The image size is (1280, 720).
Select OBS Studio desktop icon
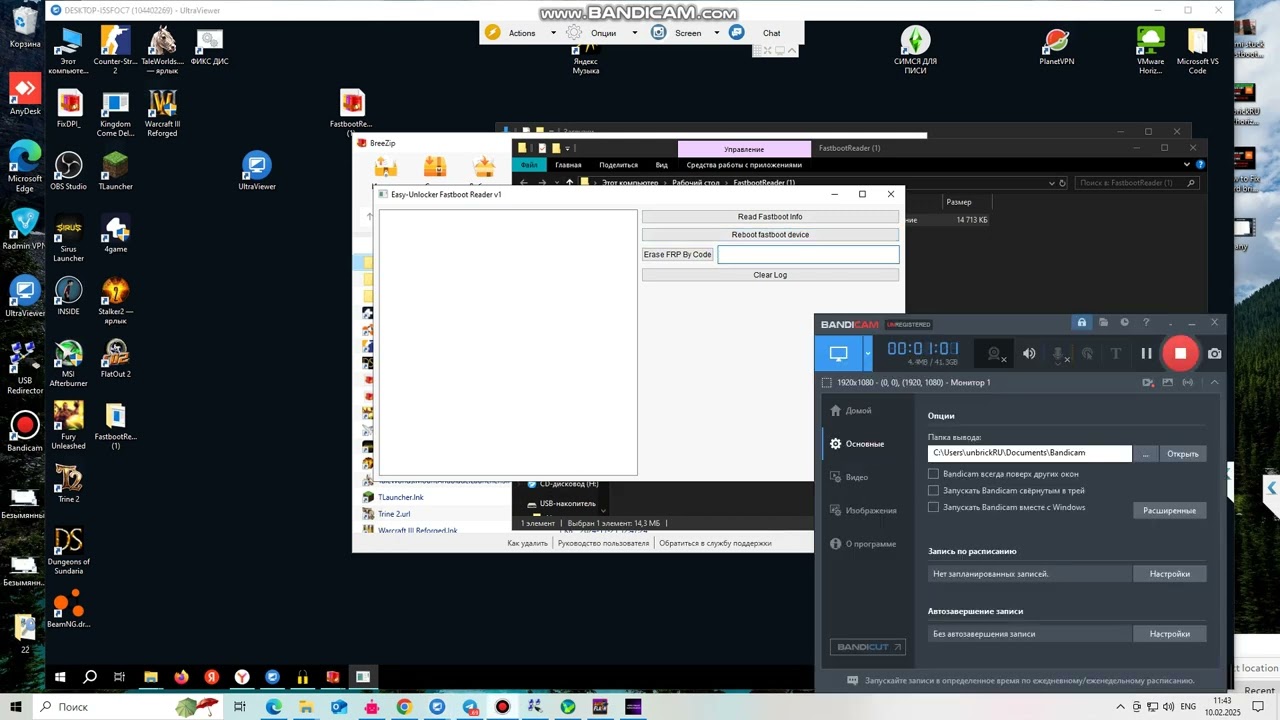68,171
